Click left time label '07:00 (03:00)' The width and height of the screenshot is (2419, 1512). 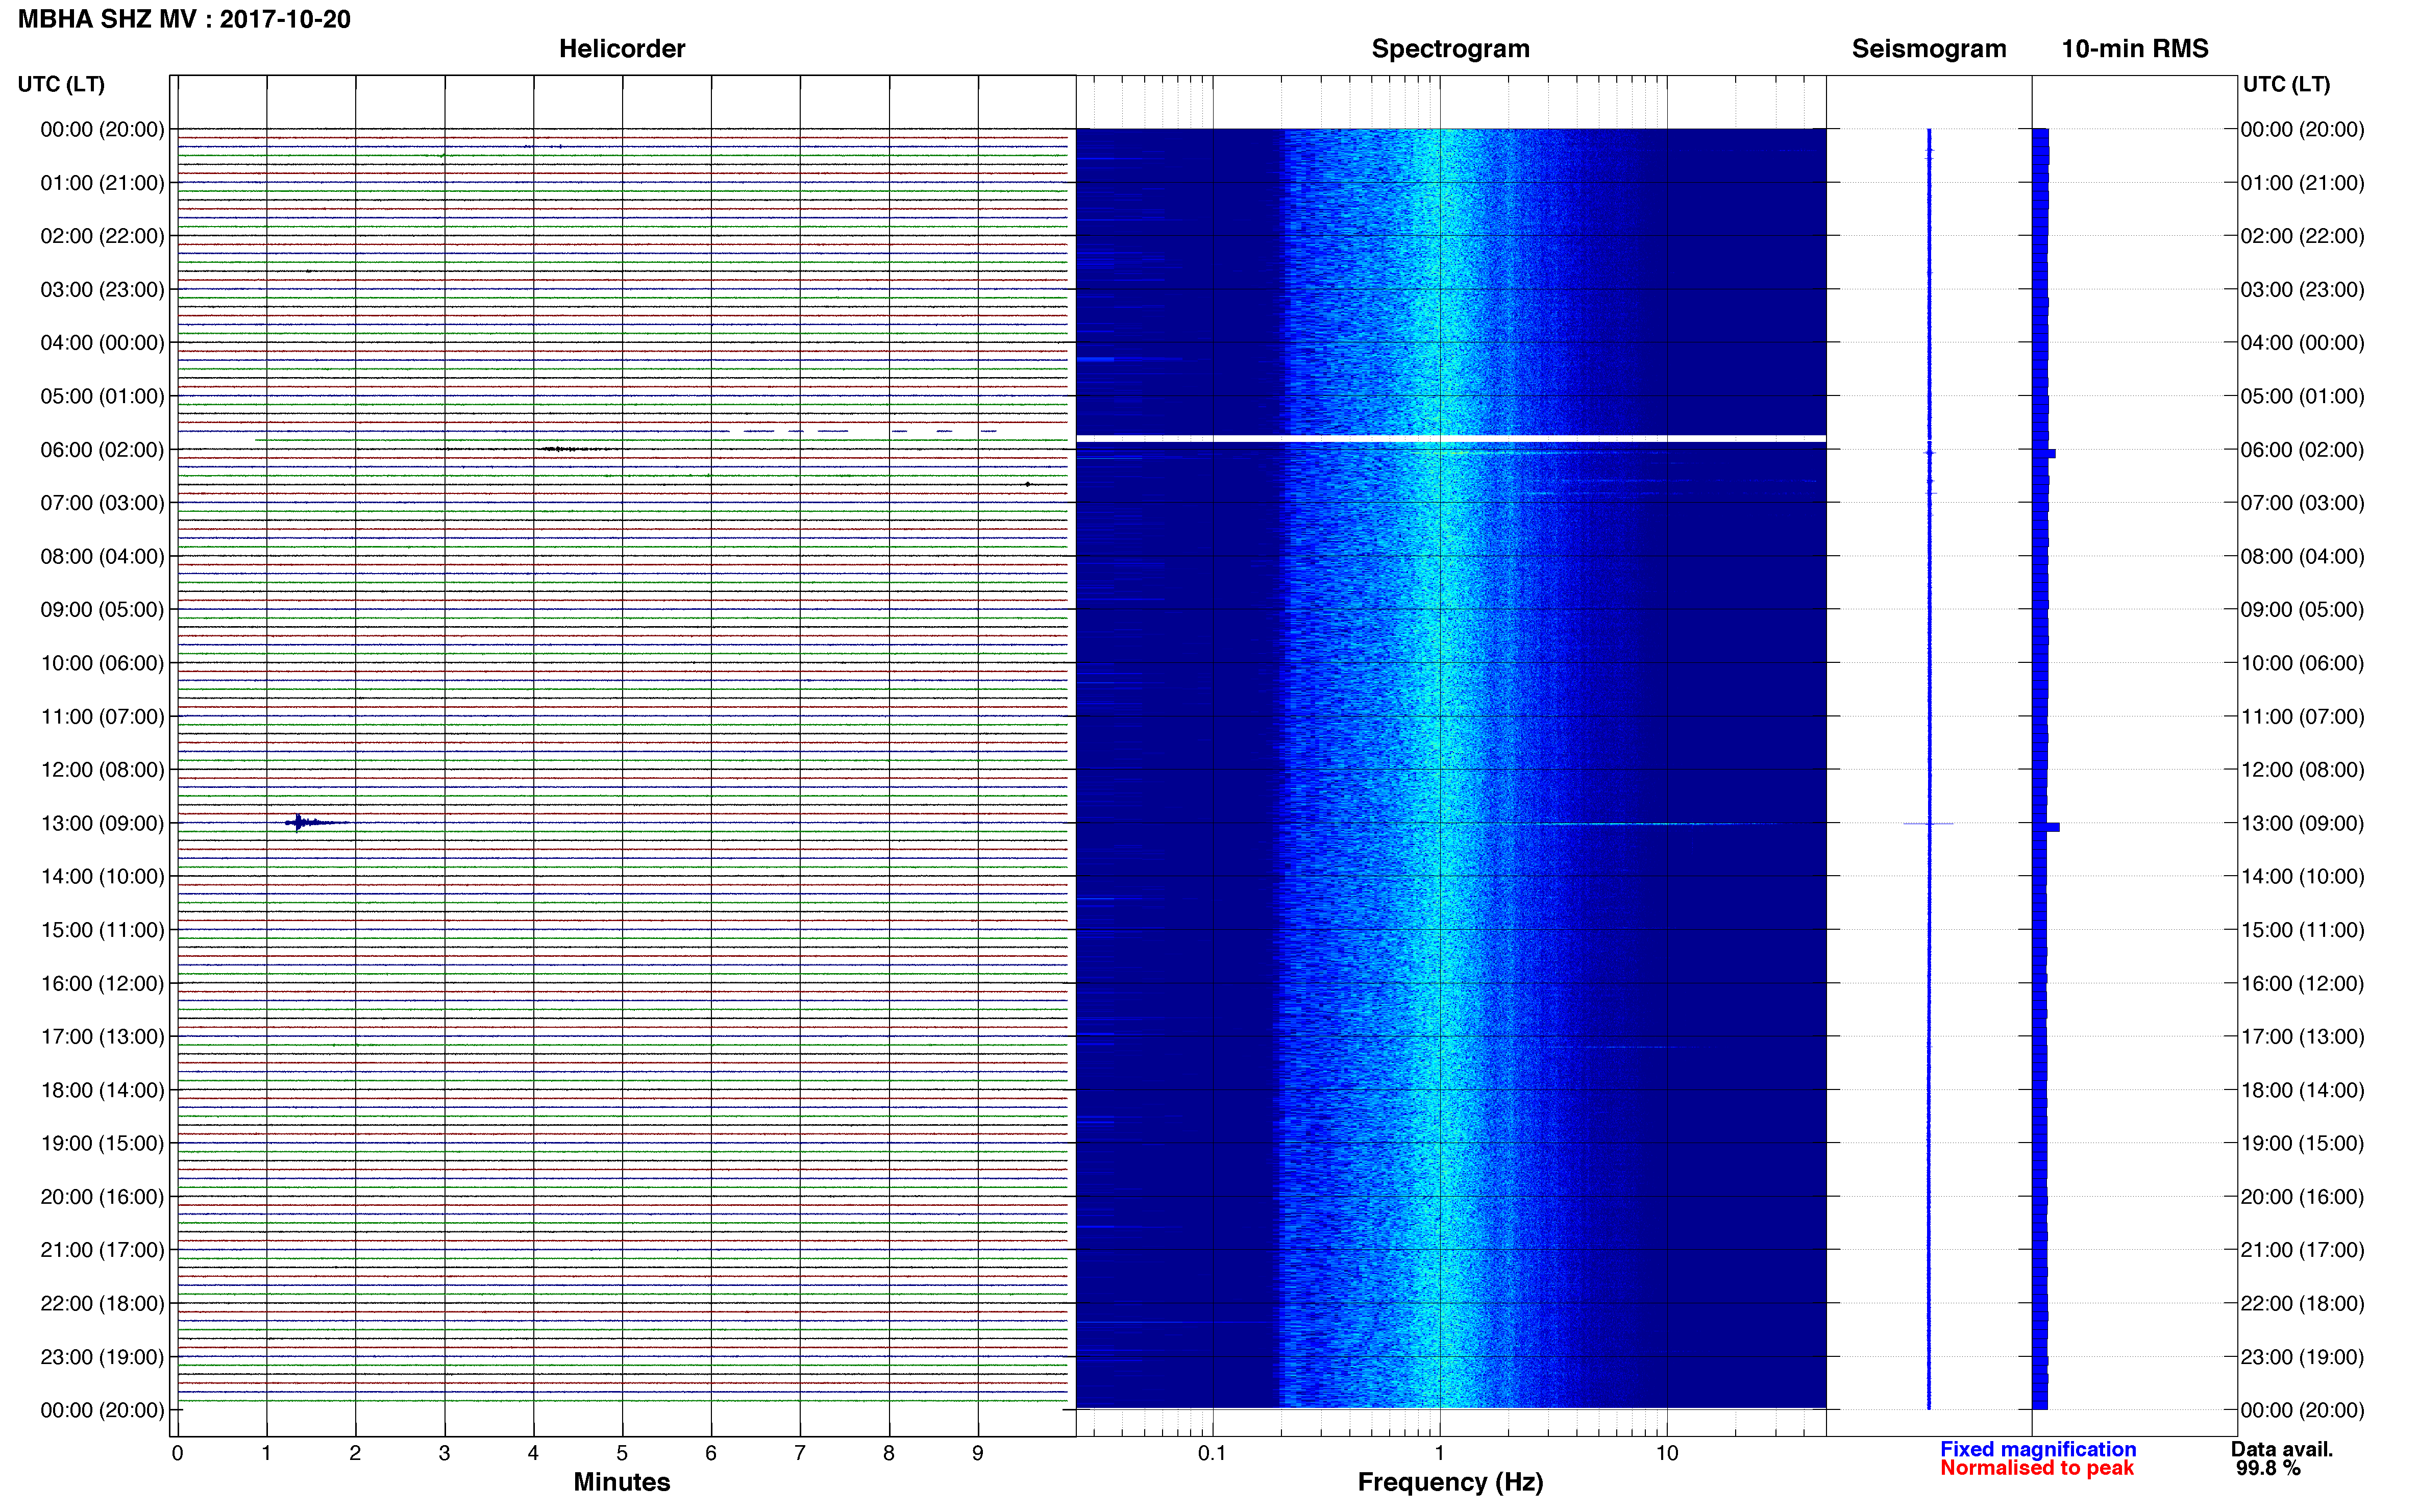102,502
